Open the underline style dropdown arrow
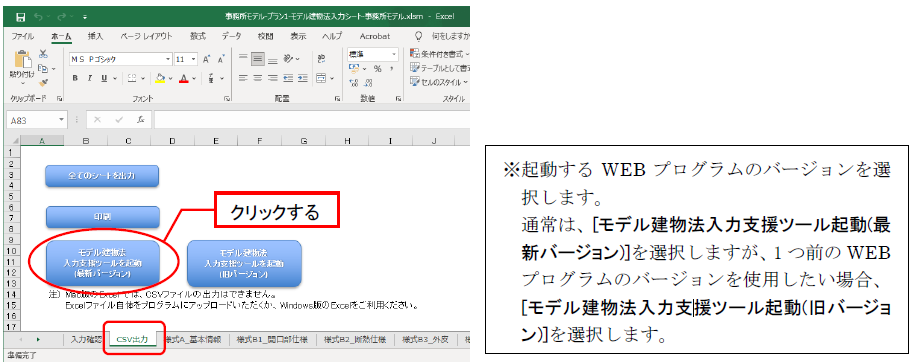This screenshot has width=915, height=364. tap(115, 78)
